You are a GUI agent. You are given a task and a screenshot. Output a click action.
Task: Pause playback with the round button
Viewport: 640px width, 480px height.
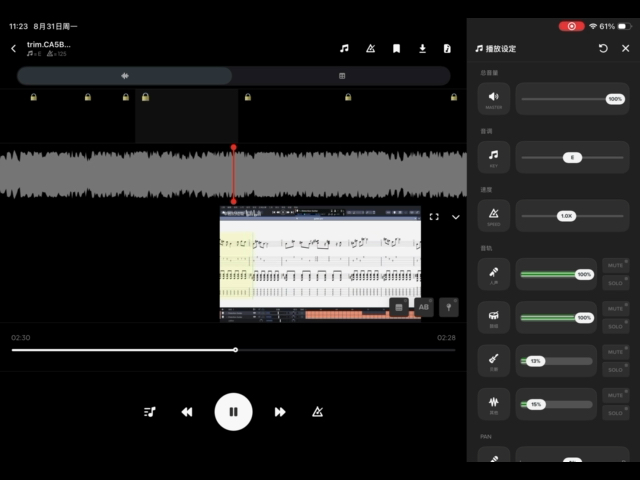coord(233,412)
